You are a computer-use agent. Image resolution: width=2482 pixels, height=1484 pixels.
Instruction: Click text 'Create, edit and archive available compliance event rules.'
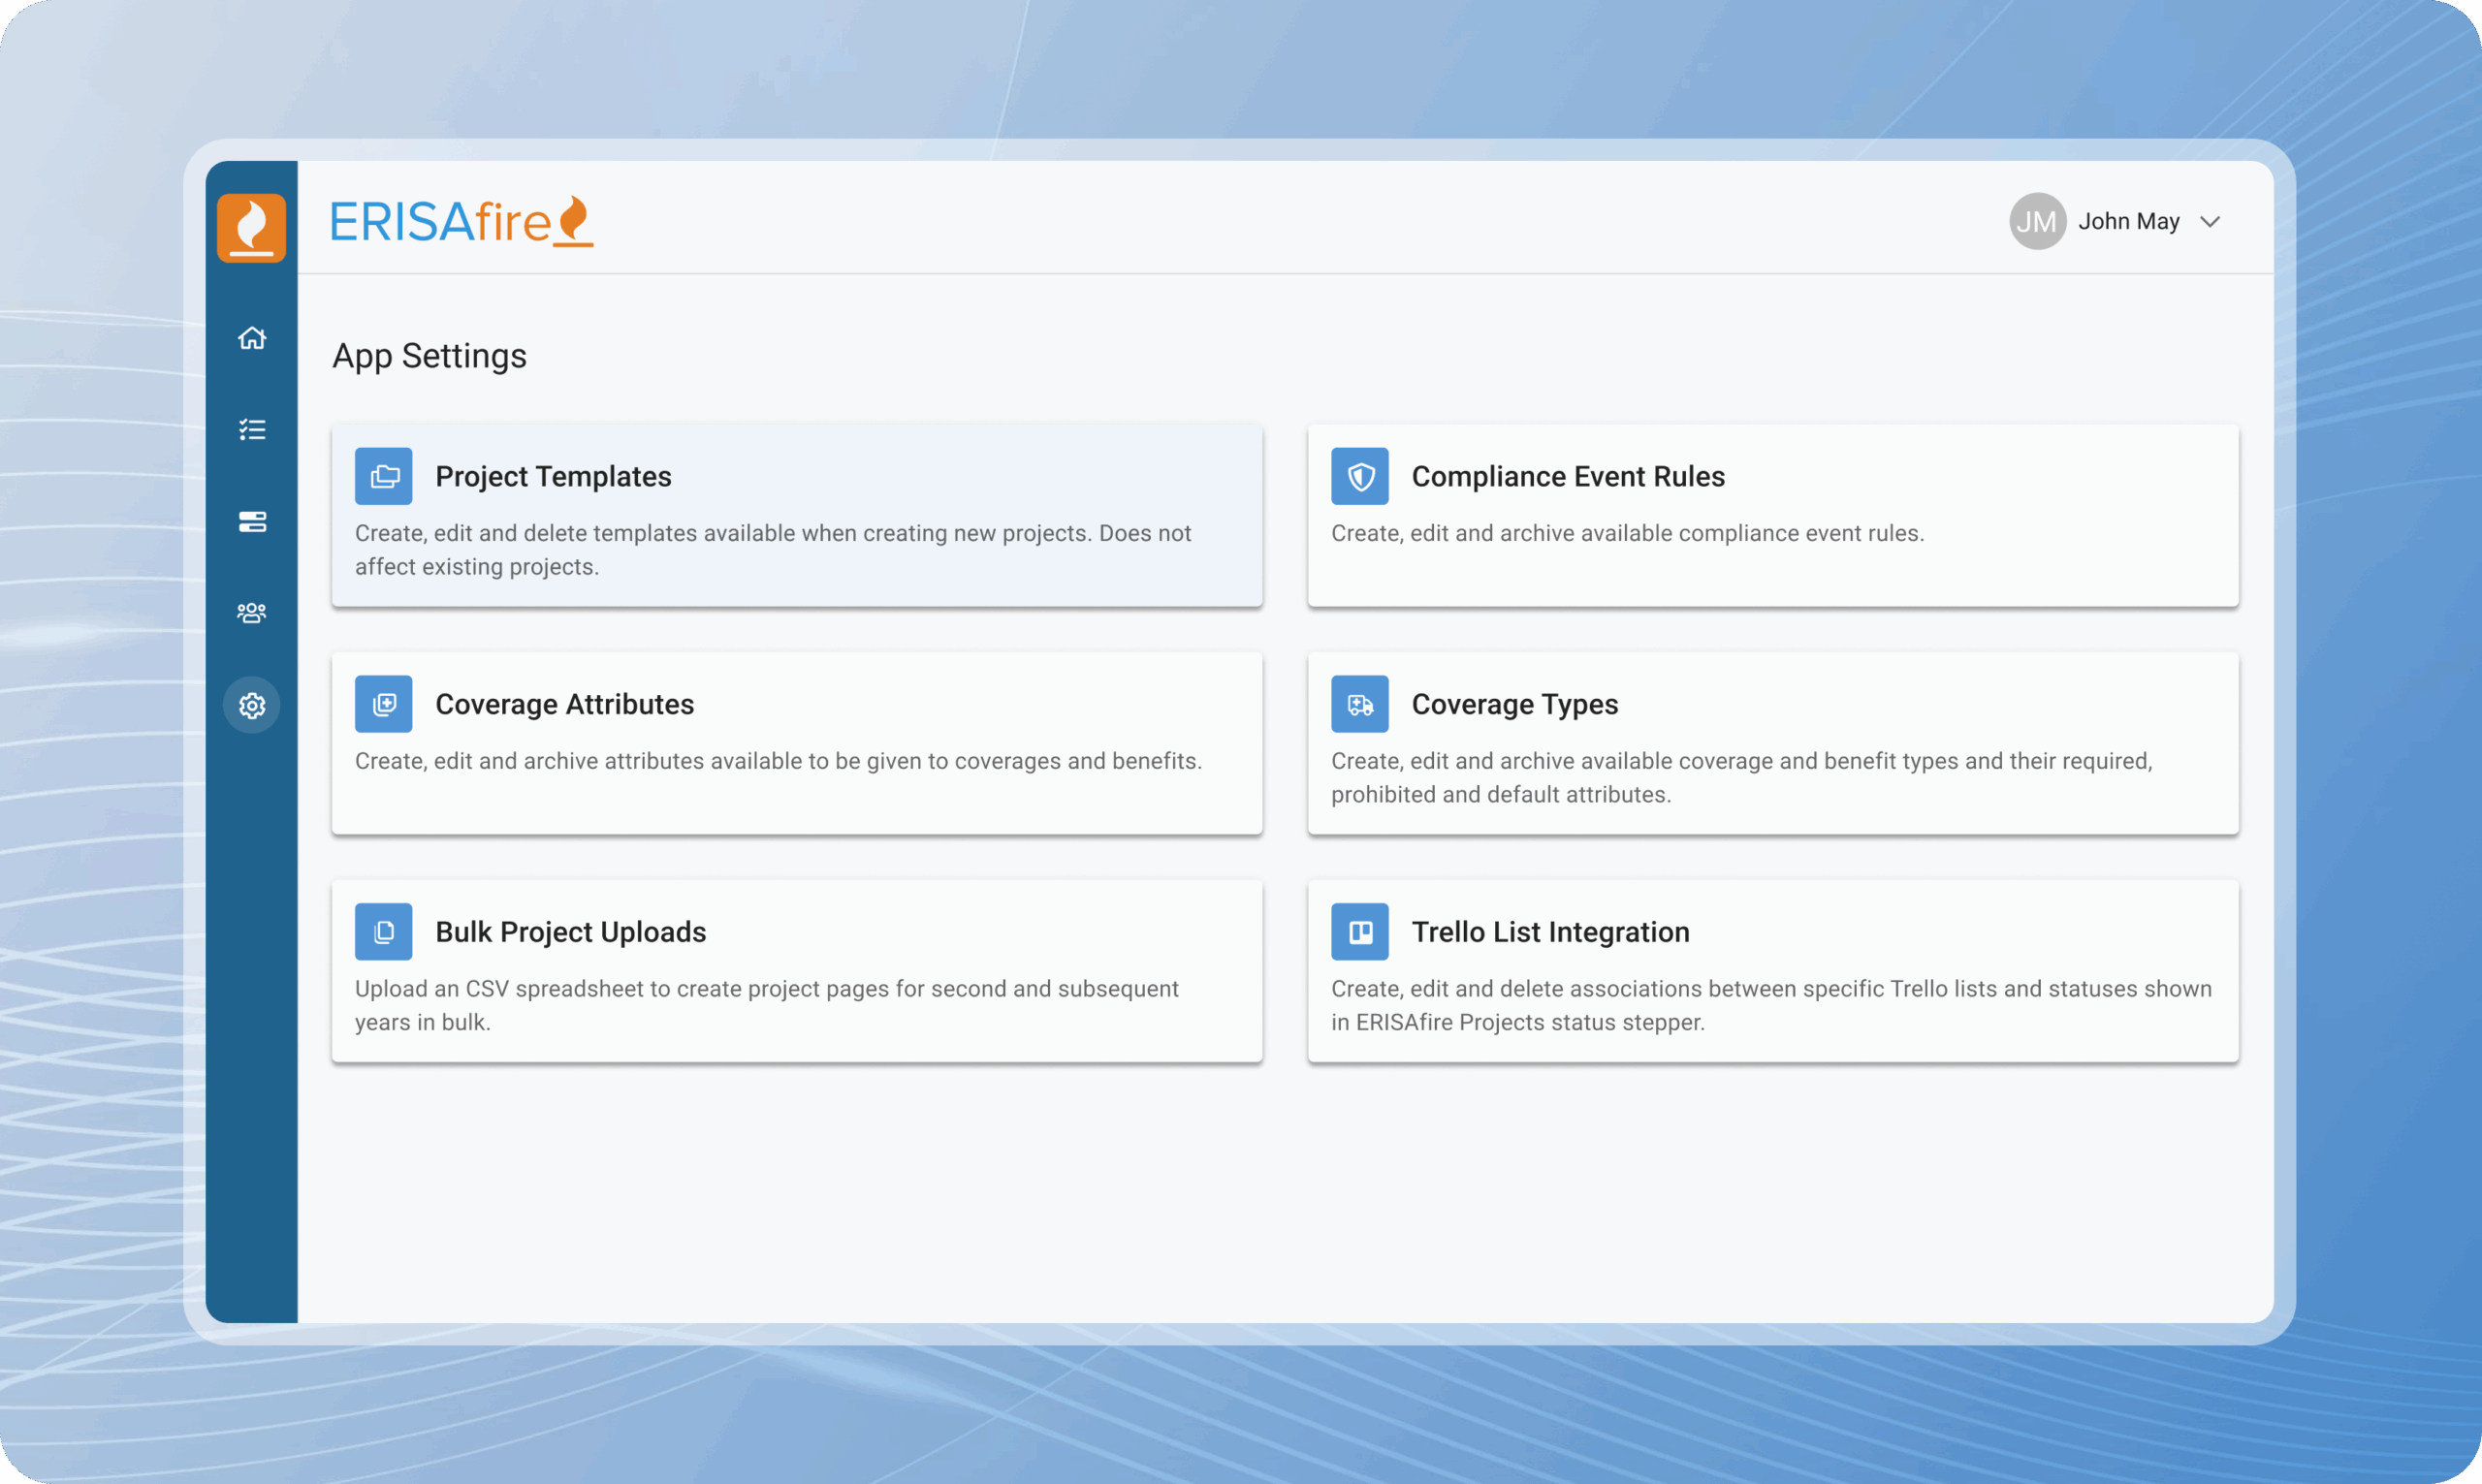(x=1627, y=533)
